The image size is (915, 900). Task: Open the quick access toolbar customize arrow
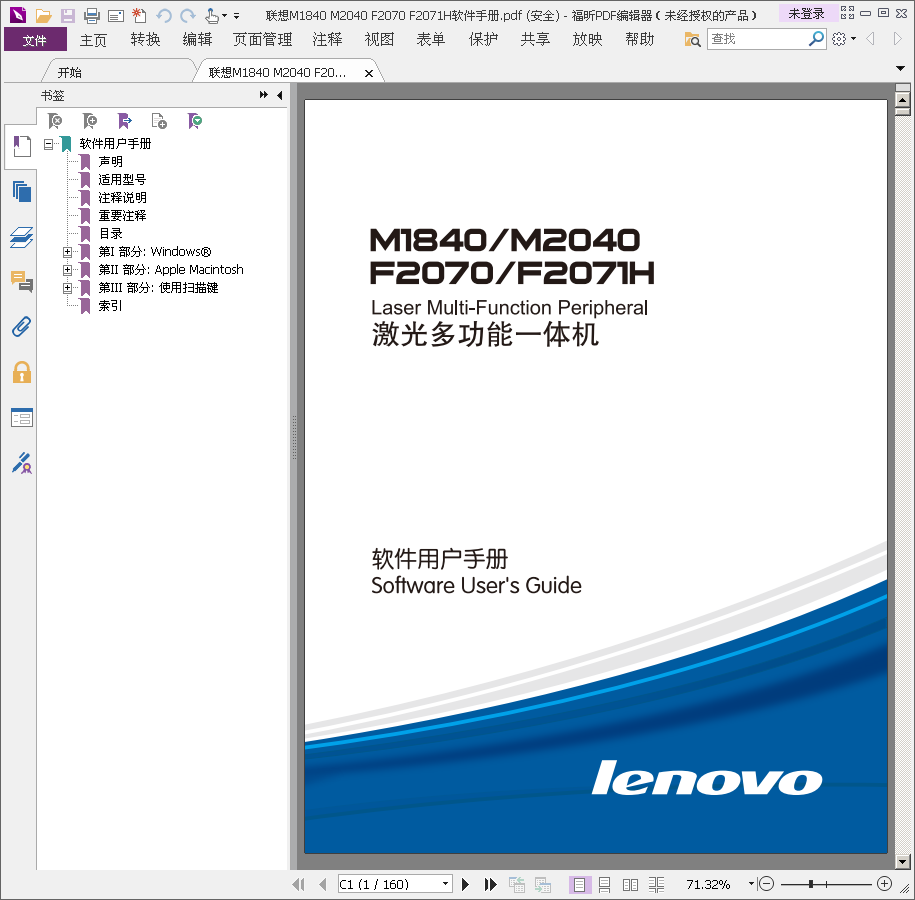click(236, 16)
